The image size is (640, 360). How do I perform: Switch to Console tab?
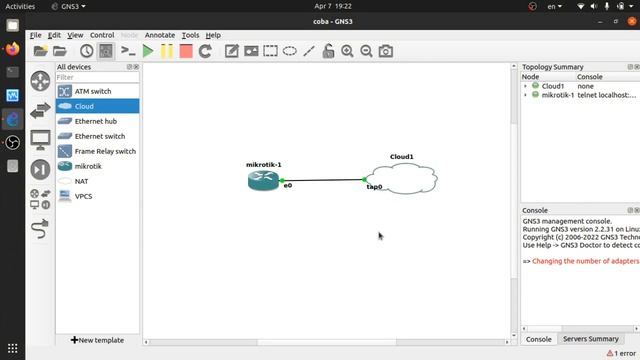[x=538, y=339]
